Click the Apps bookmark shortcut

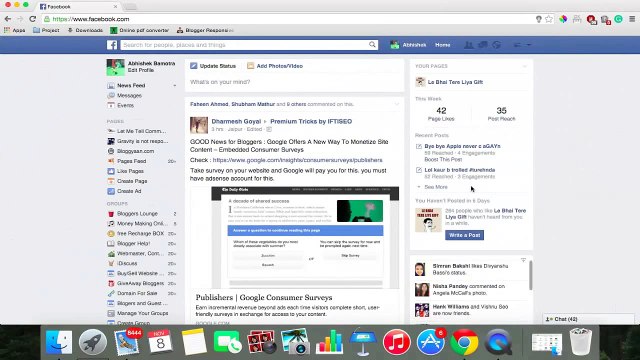pyautogui.click(x=15, y=30)
